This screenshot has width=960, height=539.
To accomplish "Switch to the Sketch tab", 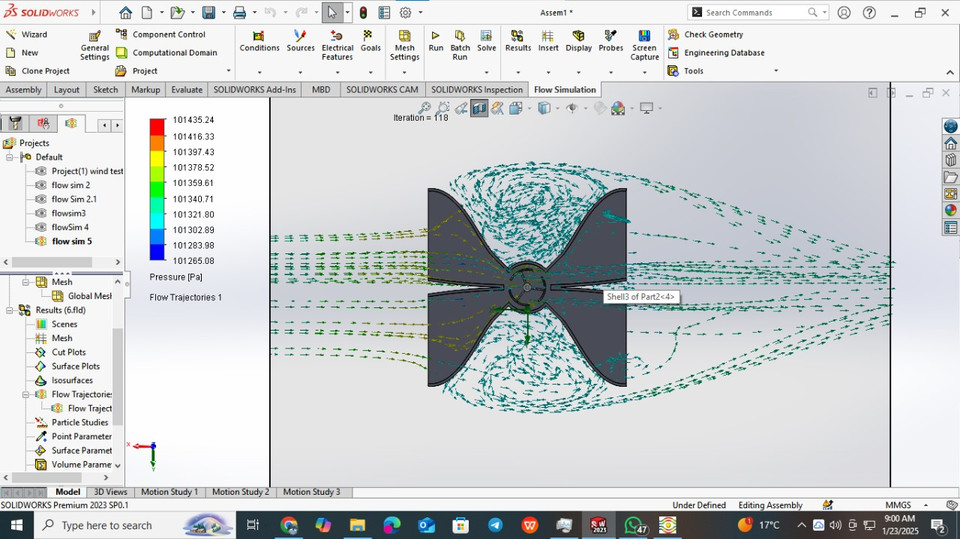I will [105, 89].
